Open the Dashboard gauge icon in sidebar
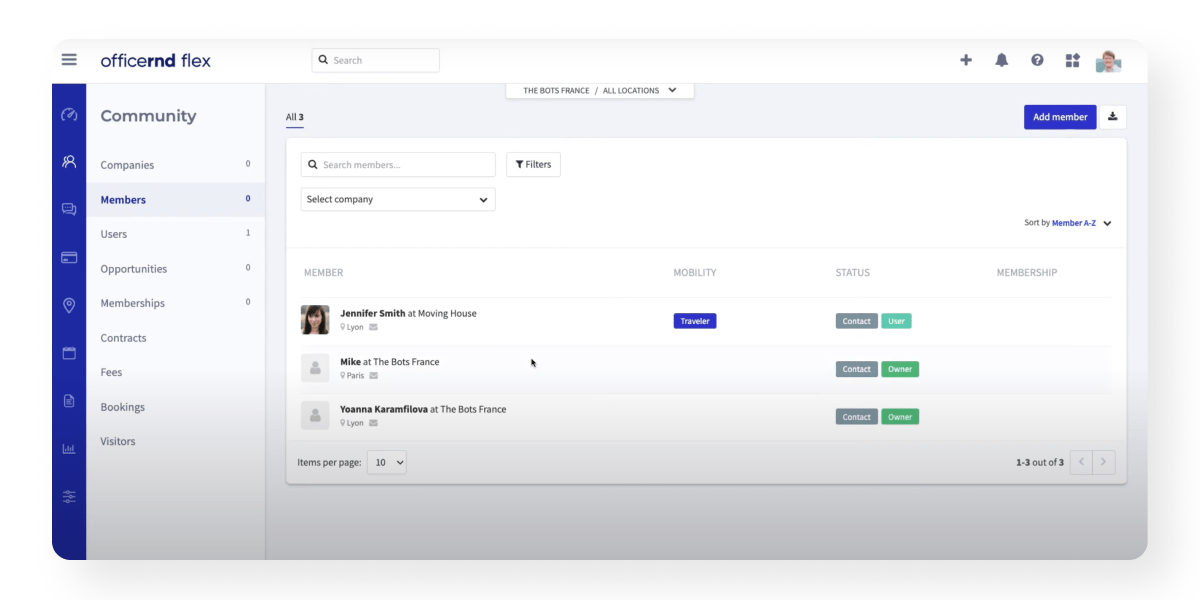Screen dimensions: 1200x600 (69, 115)
